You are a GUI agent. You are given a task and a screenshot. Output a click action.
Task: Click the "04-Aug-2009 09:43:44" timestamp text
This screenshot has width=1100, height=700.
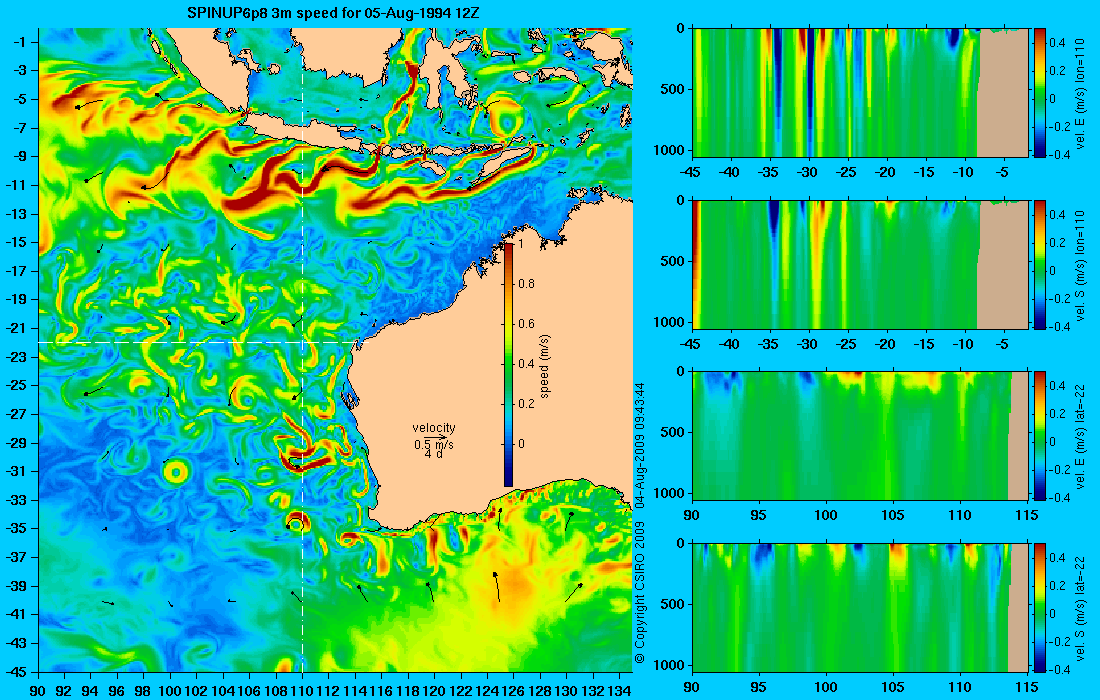click(x=639, y=445)
